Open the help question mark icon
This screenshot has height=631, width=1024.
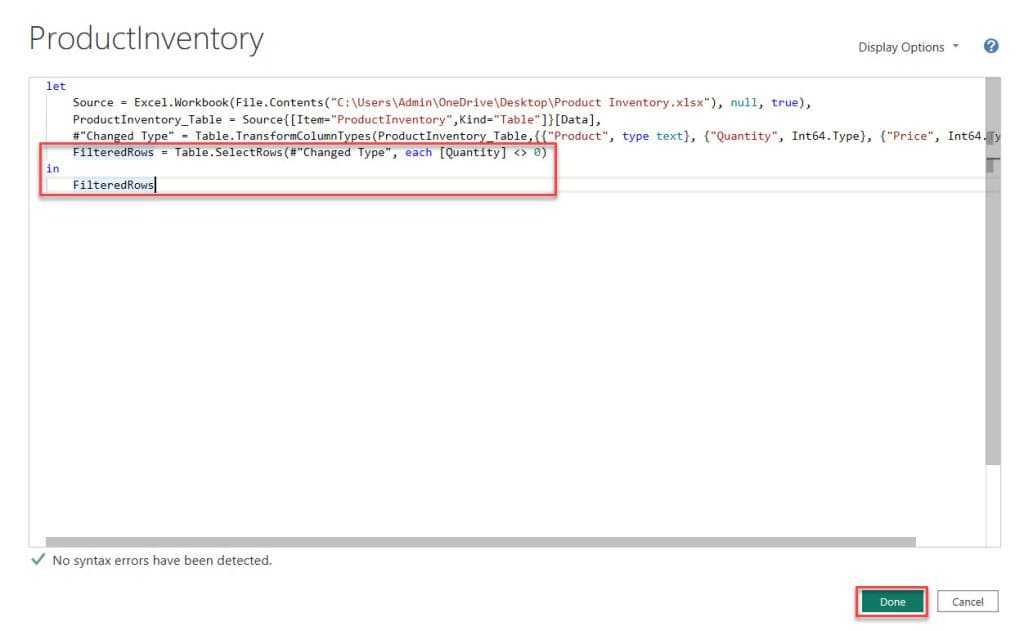[x=991, y=46]
